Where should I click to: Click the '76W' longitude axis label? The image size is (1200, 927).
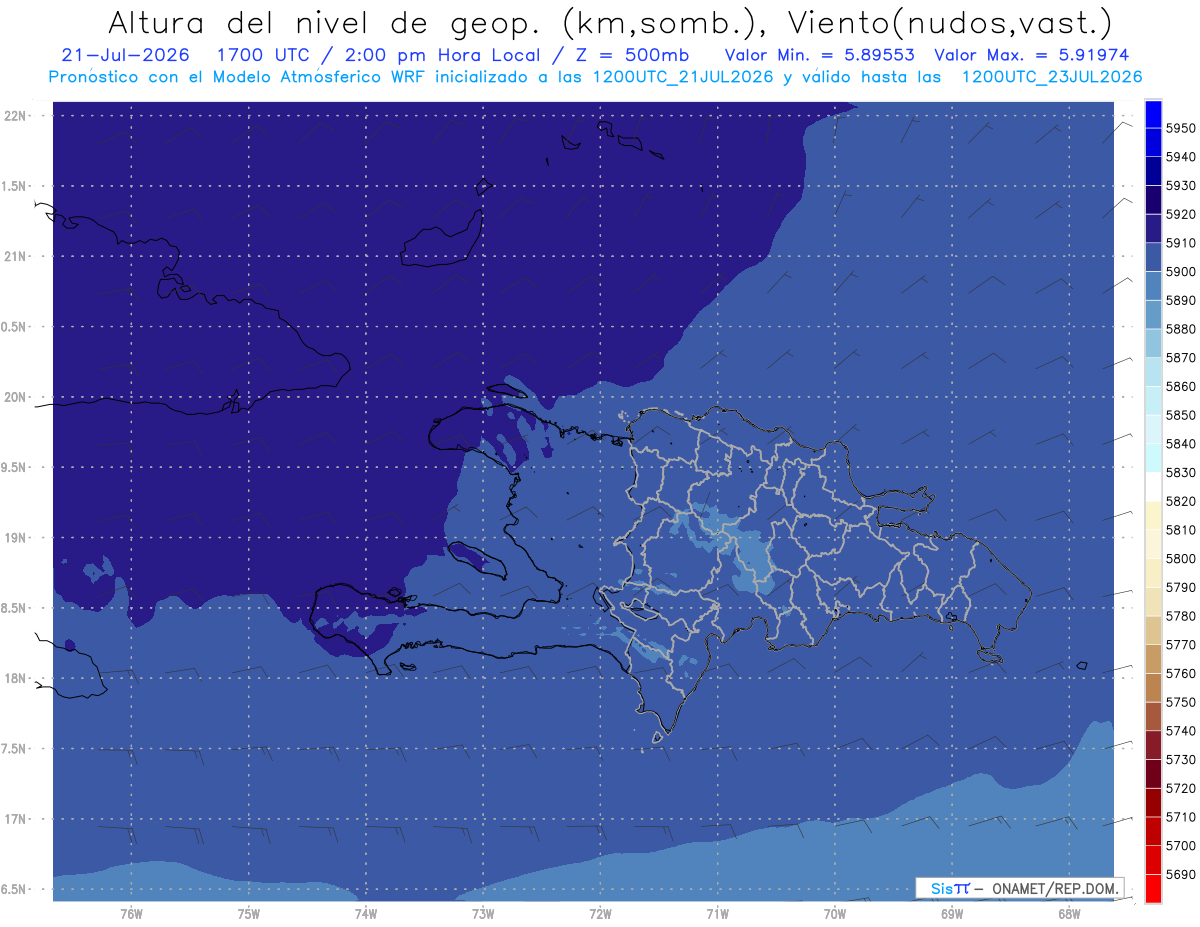pos(131,913)
